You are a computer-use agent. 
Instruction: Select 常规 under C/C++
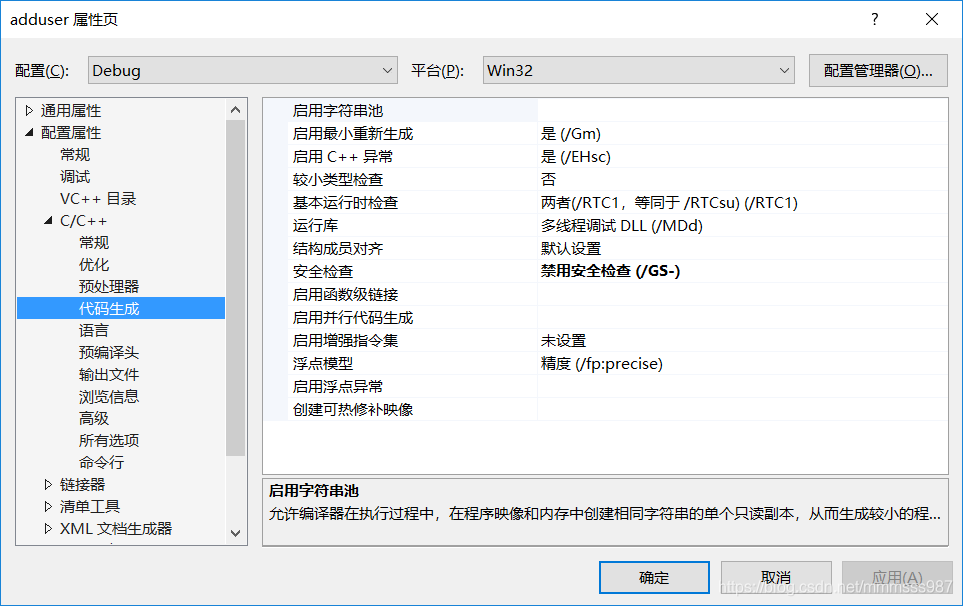pos(94,243)
